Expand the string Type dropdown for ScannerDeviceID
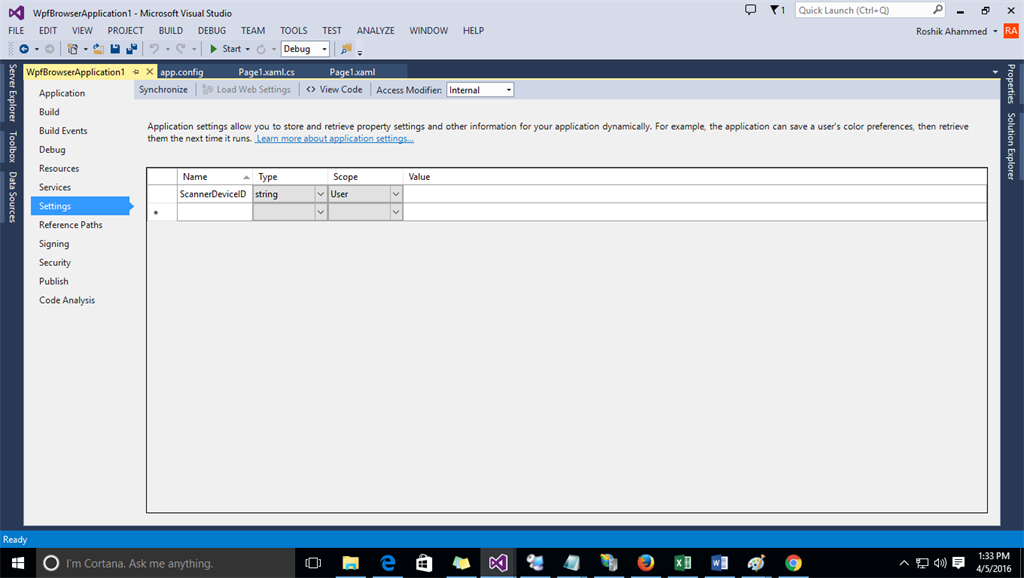Screen dimensions: 1024x578 pos(321,194)
